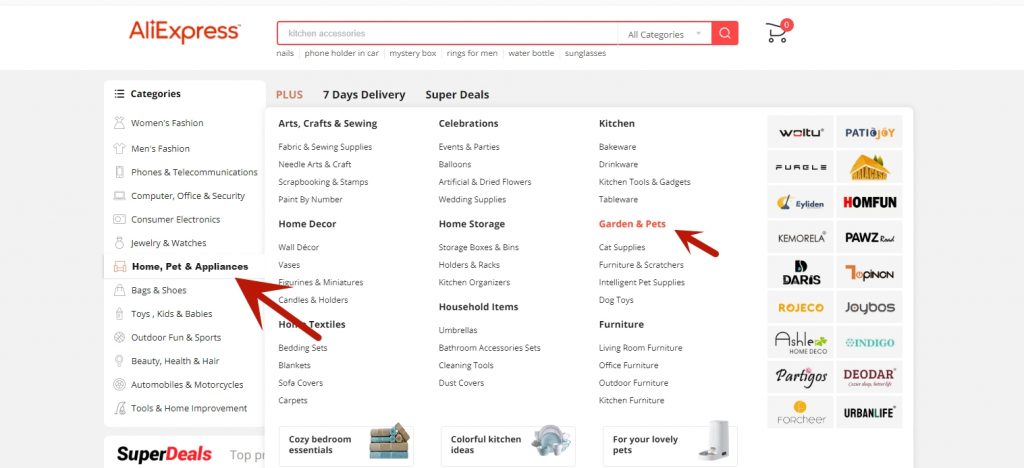The width and height of the screenshot is (1024, 468).
Task: Open the PAWZ Road brand logo
Action: pos(869,237)
